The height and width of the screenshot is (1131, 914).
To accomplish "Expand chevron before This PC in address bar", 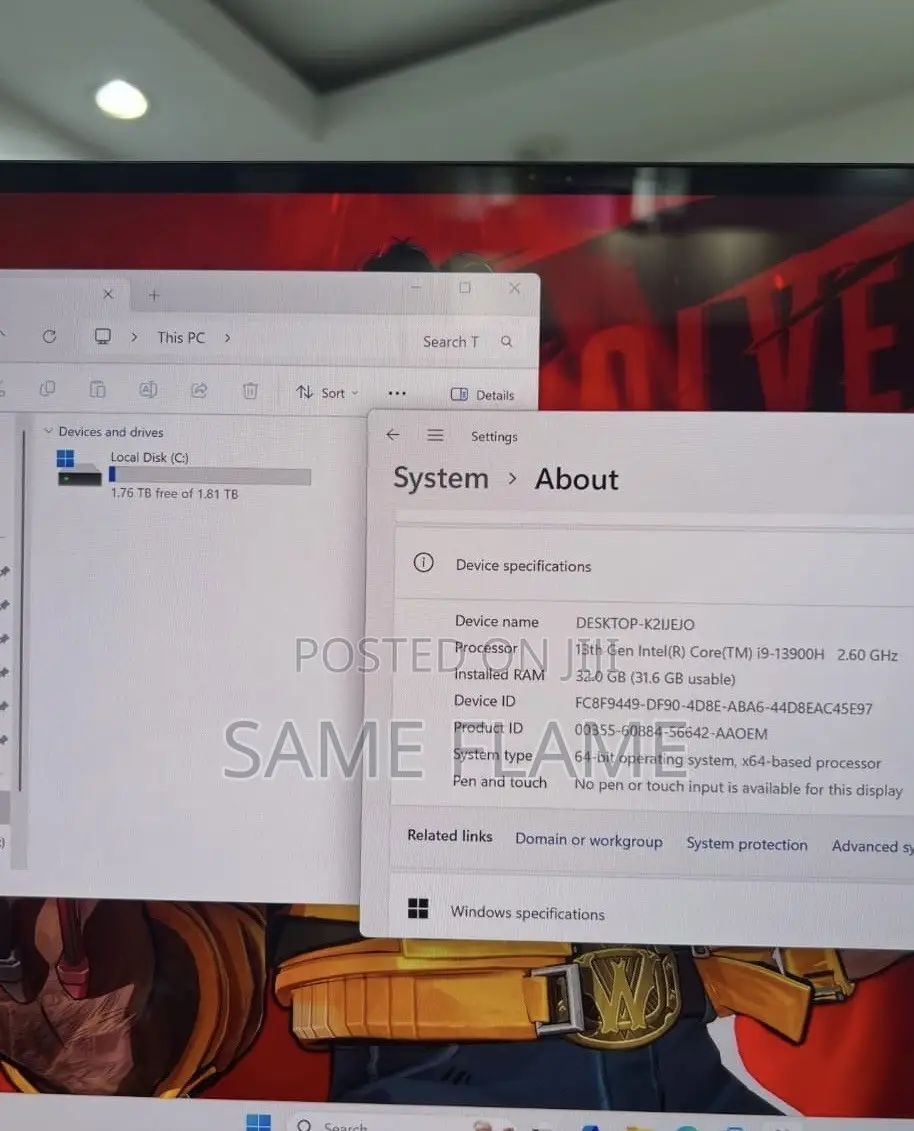I will [x=134, y=337].
